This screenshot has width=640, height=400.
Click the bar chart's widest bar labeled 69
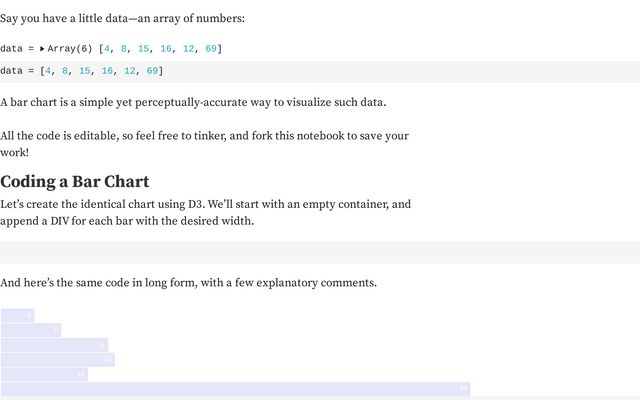pyautogui.click(x=236, y=389)
